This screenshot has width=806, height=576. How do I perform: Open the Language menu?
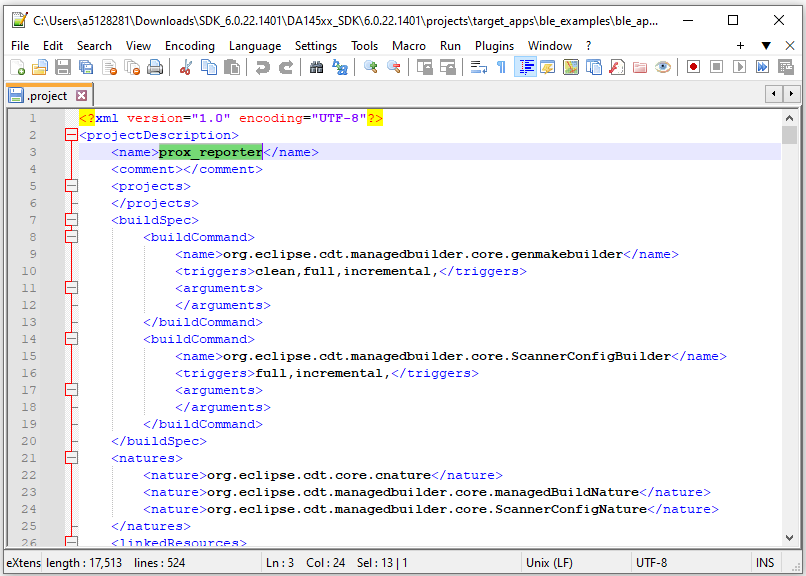coord(255,46)
